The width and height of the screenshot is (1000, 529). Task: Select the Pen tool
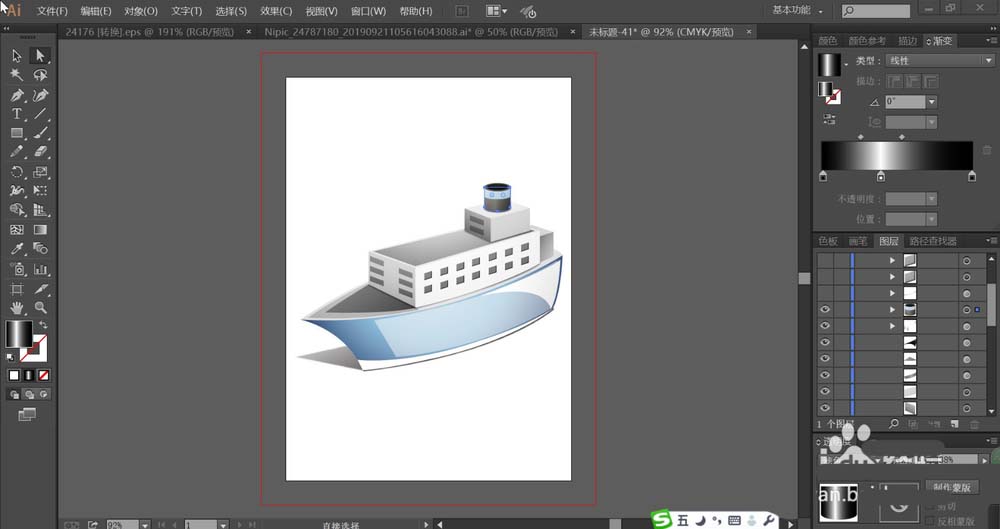(x=17, y=95)
